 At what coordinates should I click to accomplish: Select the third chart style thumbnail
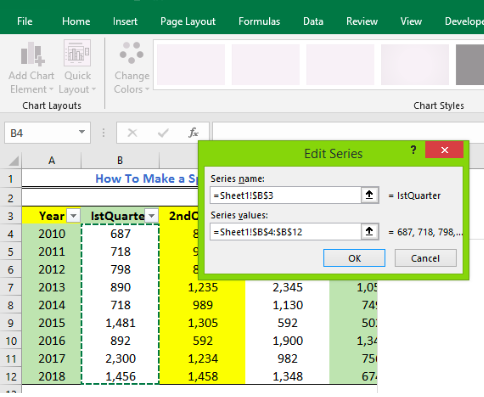340,64
